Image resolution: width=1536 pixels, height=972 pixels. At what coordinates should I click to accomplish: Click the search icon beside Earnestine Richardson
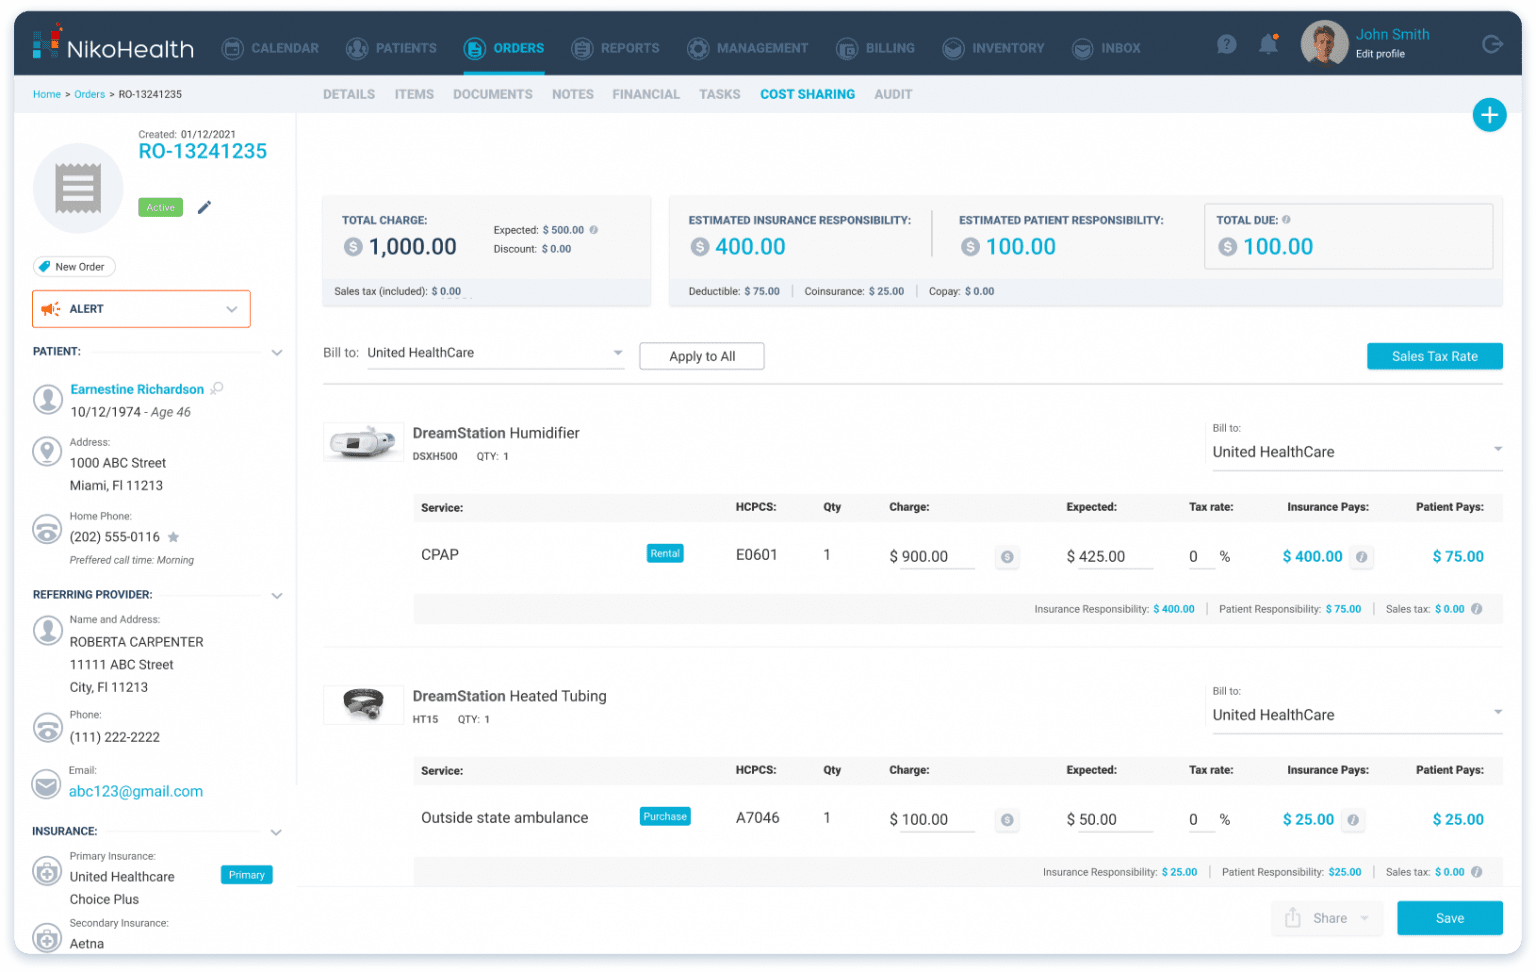[x=217, y=388]
